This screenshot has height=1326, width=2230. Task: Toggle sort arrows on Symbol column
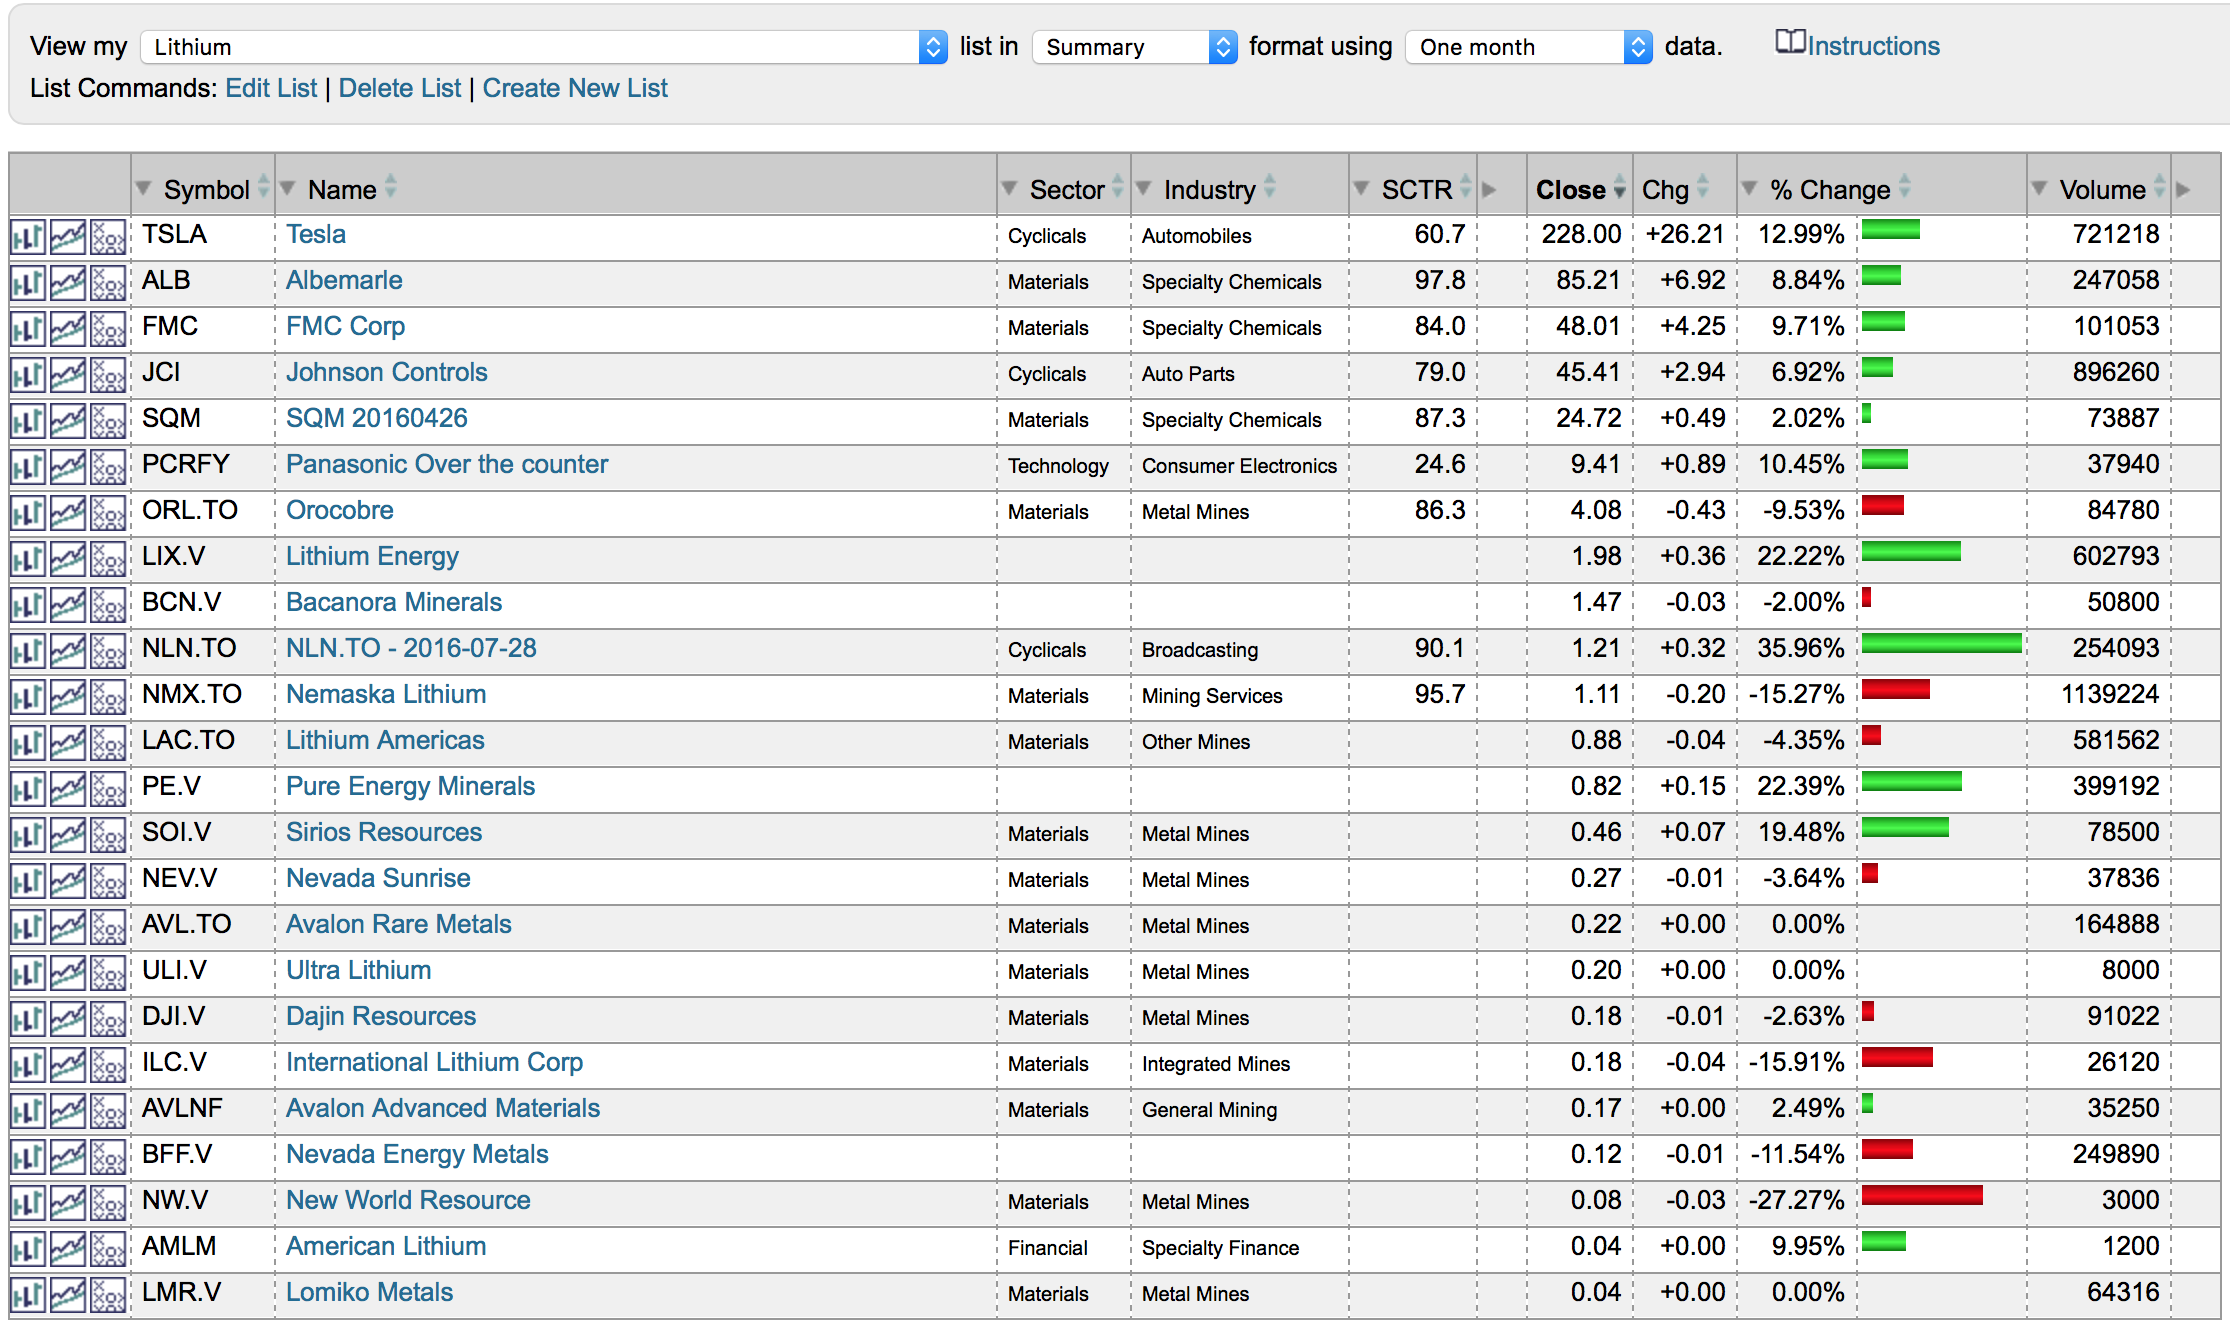click(264, 187)
